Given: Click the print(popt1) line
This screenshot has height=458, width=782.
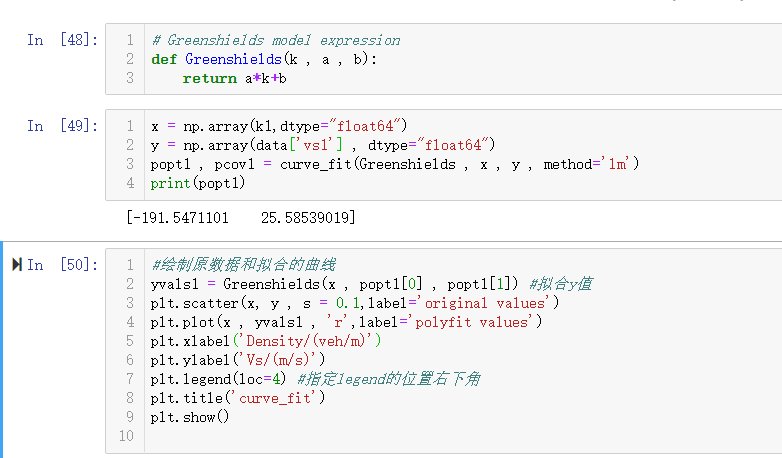Looking at the screenshot, I should [197, 184].
